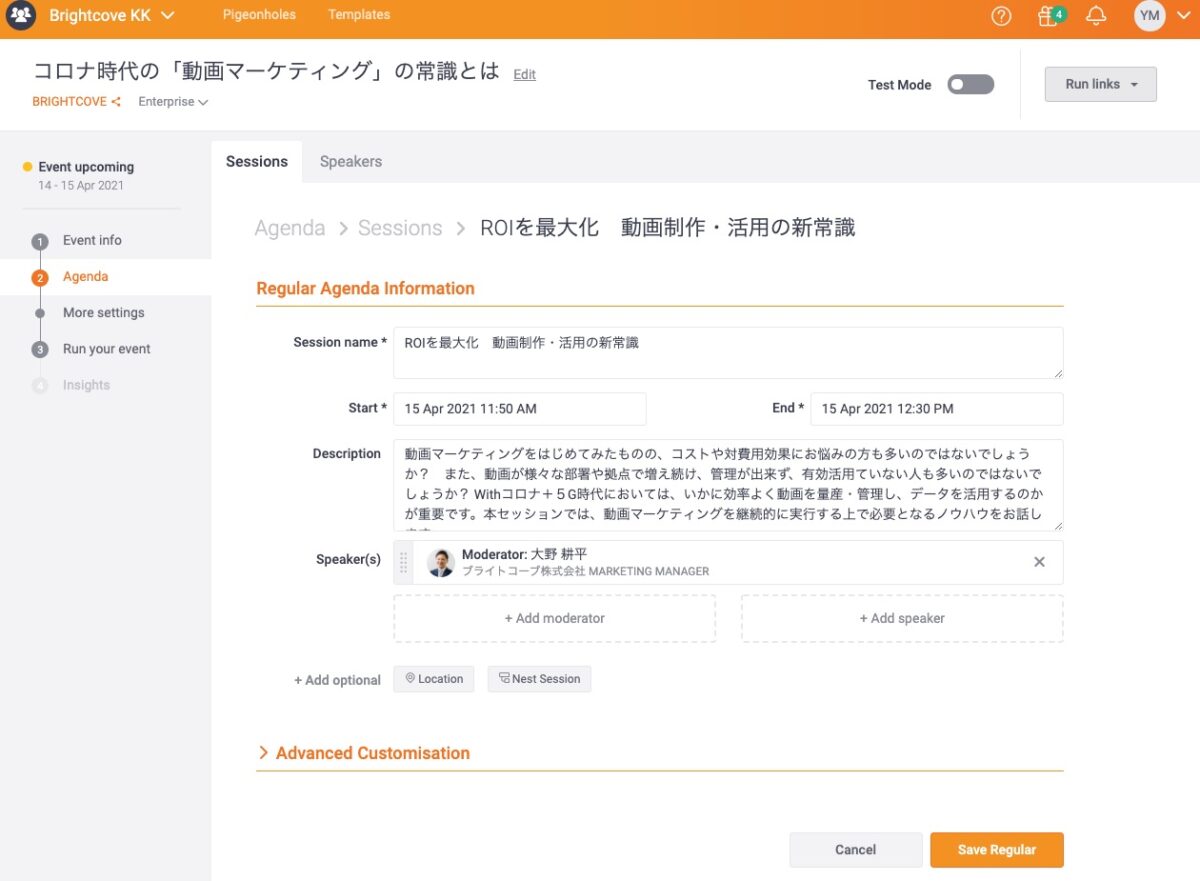Remove the moderator with X icon
The height and width of the screenshot is (881, 1200).
[x=1039, y=562]
